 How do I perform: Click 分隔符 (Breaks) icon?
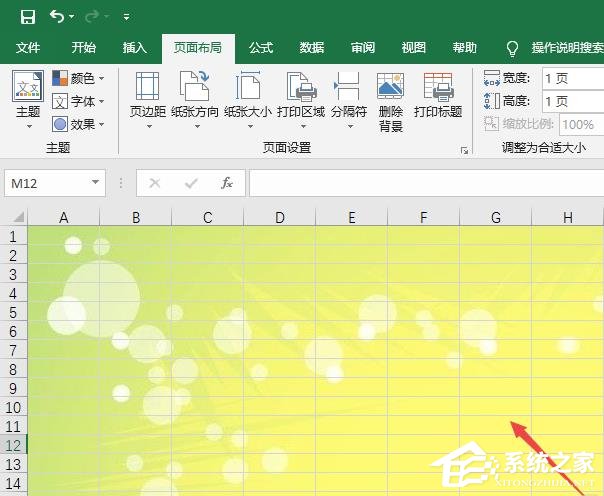349,90
